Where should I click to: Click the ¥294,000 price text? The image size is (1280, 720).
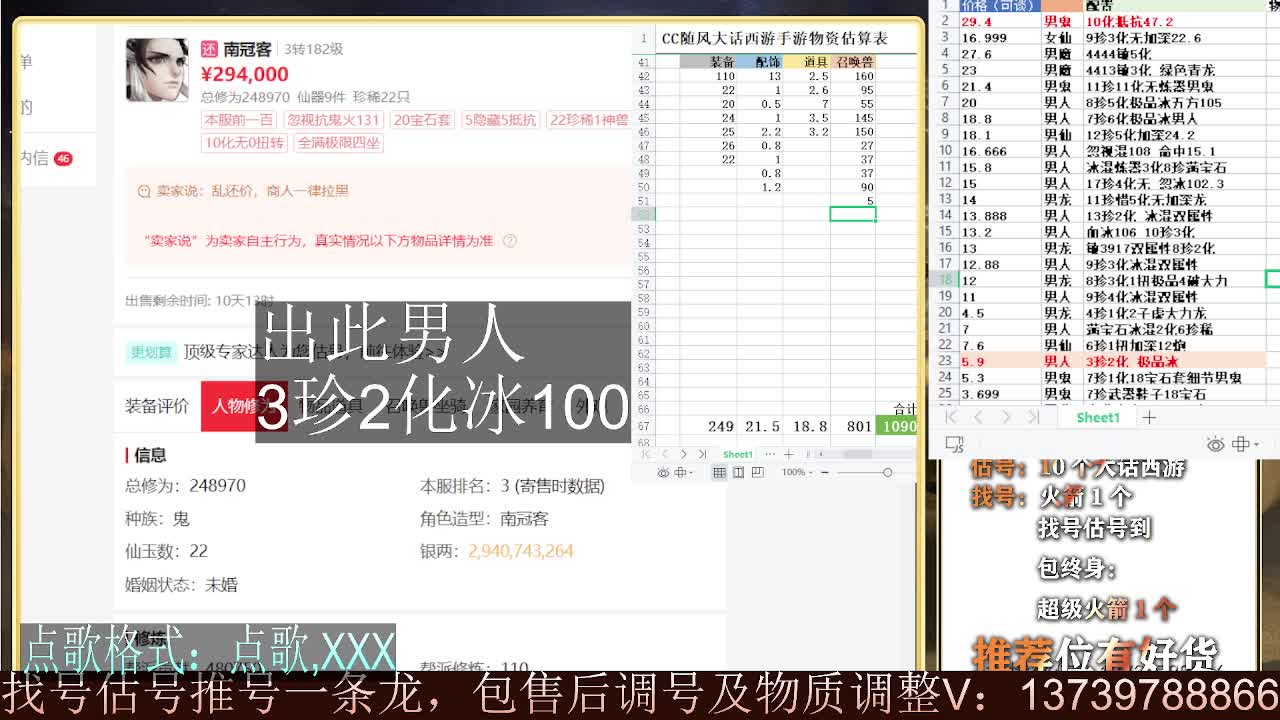pos(245,74)
